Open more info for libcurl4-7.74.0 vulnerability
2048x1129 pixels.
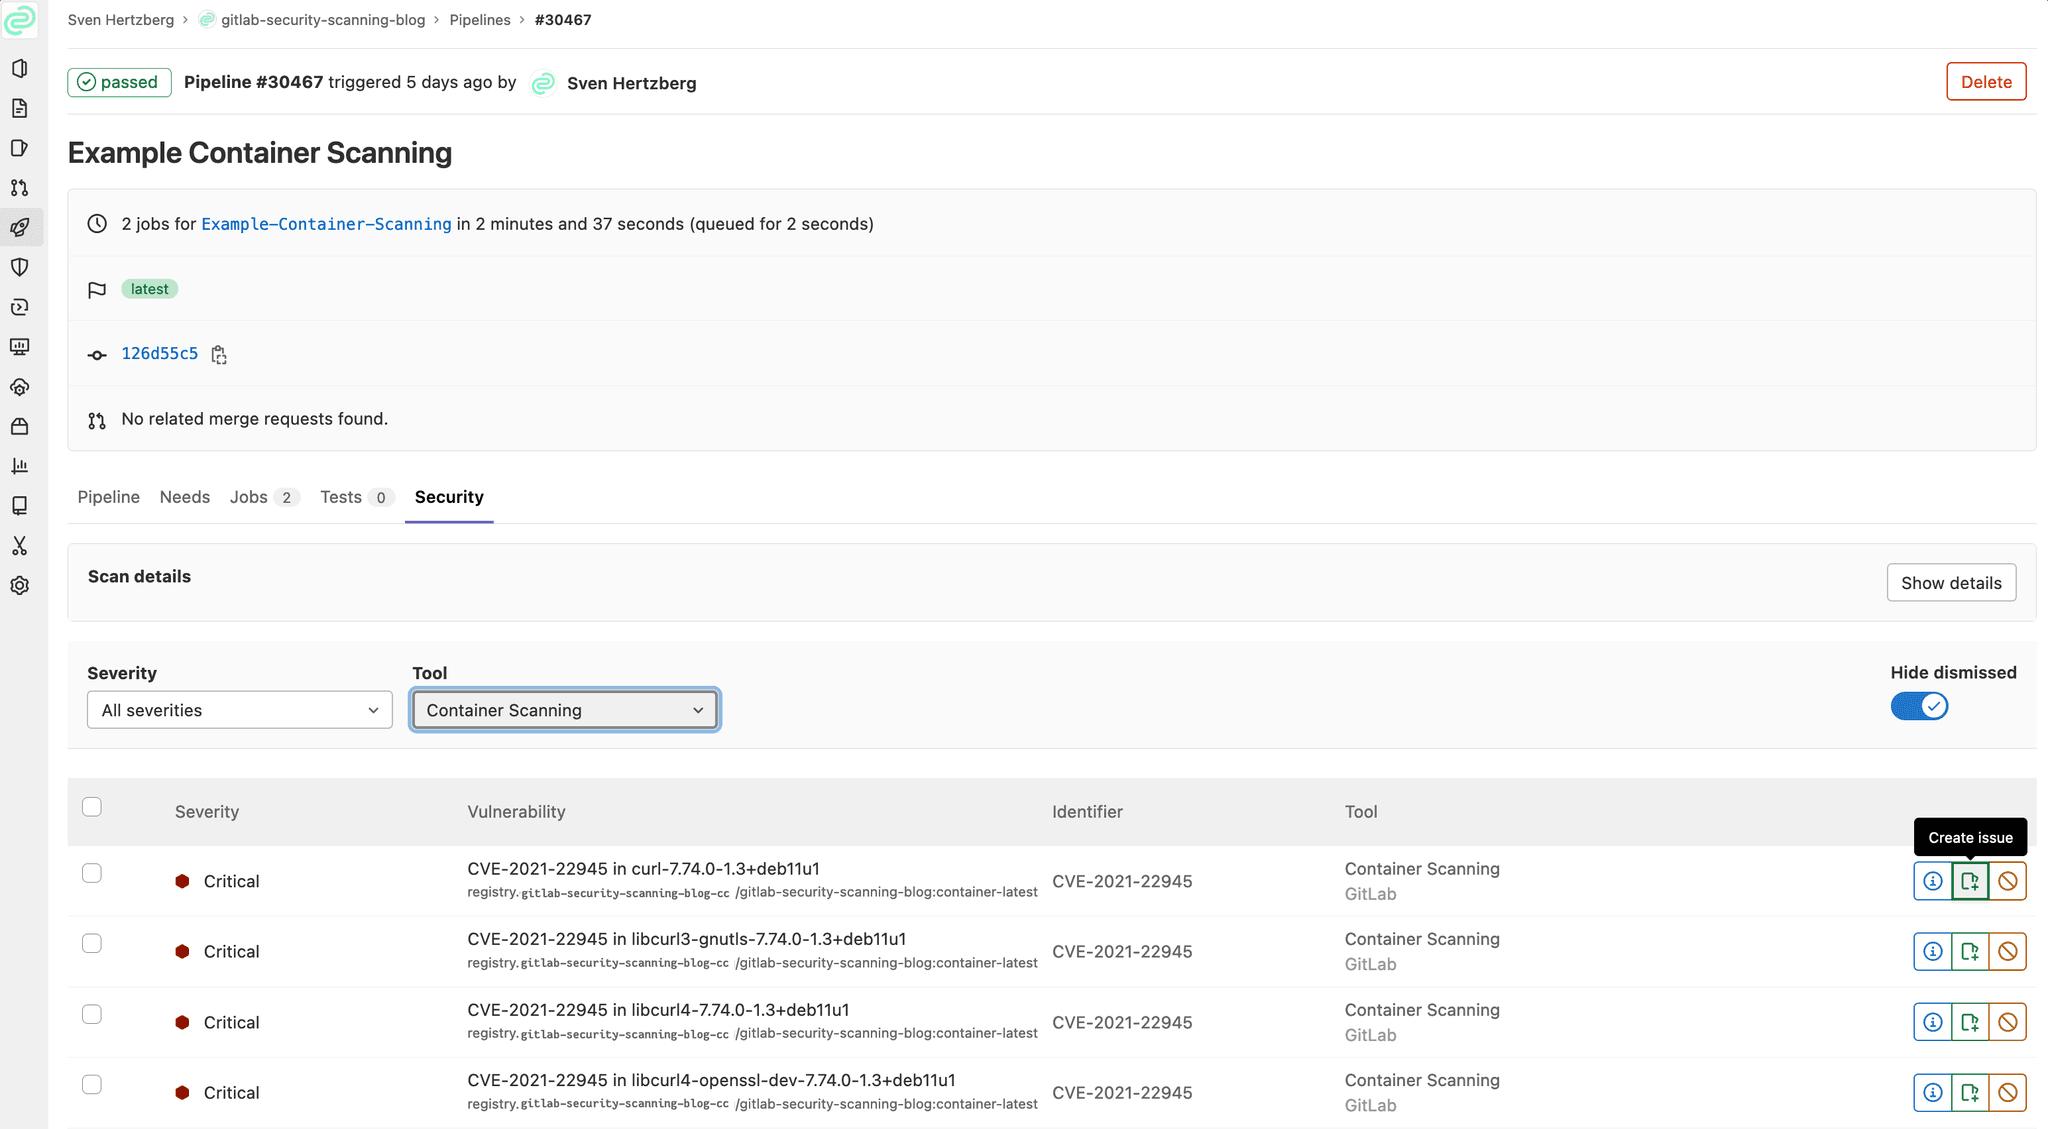[x=1932, y=1022]
